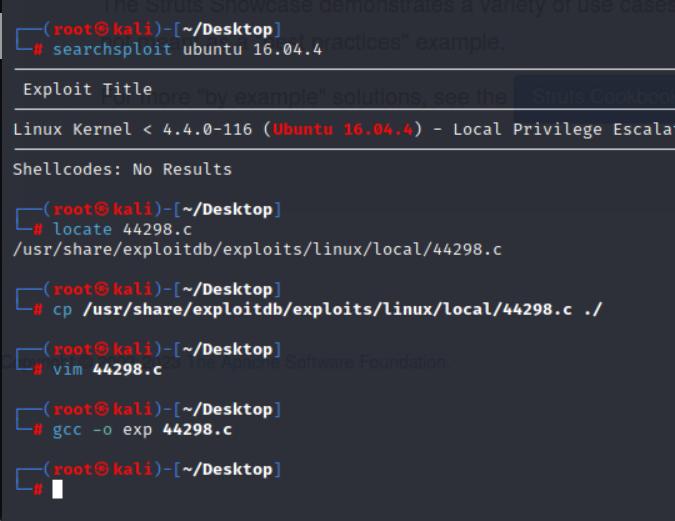
Task: Click the 'gcc -o exp 44298.c' command text
Action: tap(142, 430)
